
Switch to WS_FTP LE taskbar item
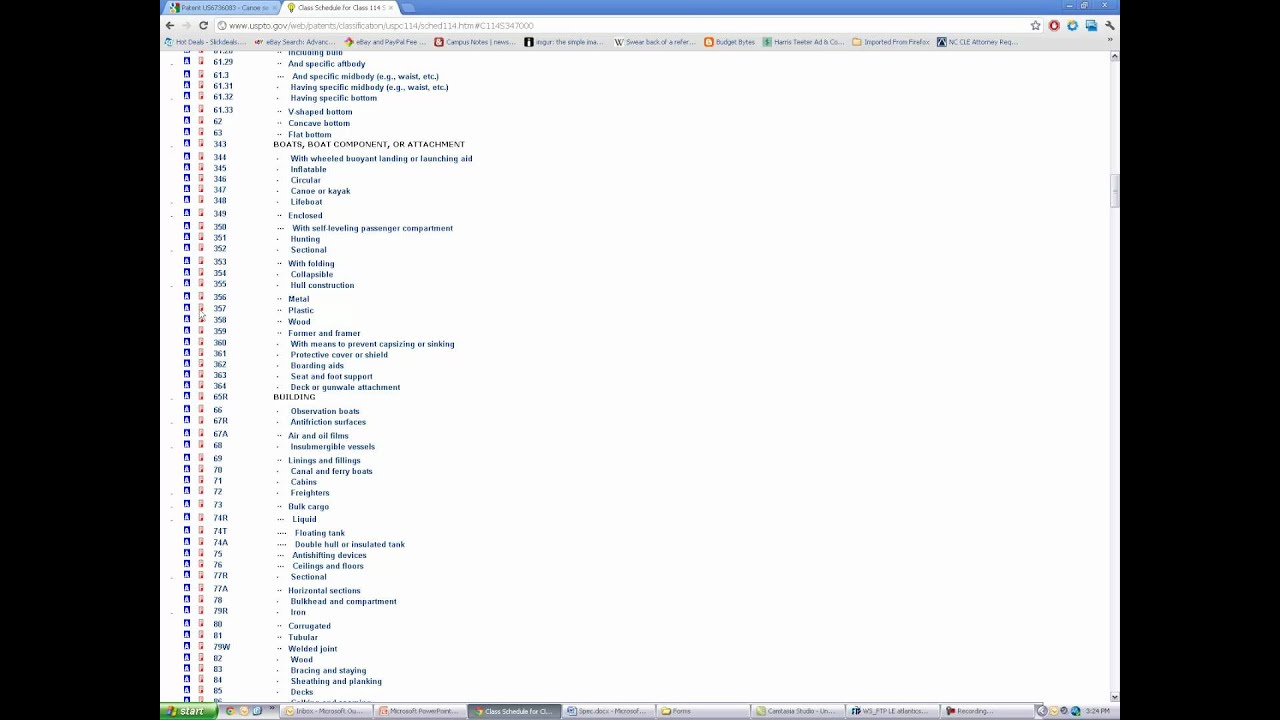pyautogui.click(x=892, y=711)
